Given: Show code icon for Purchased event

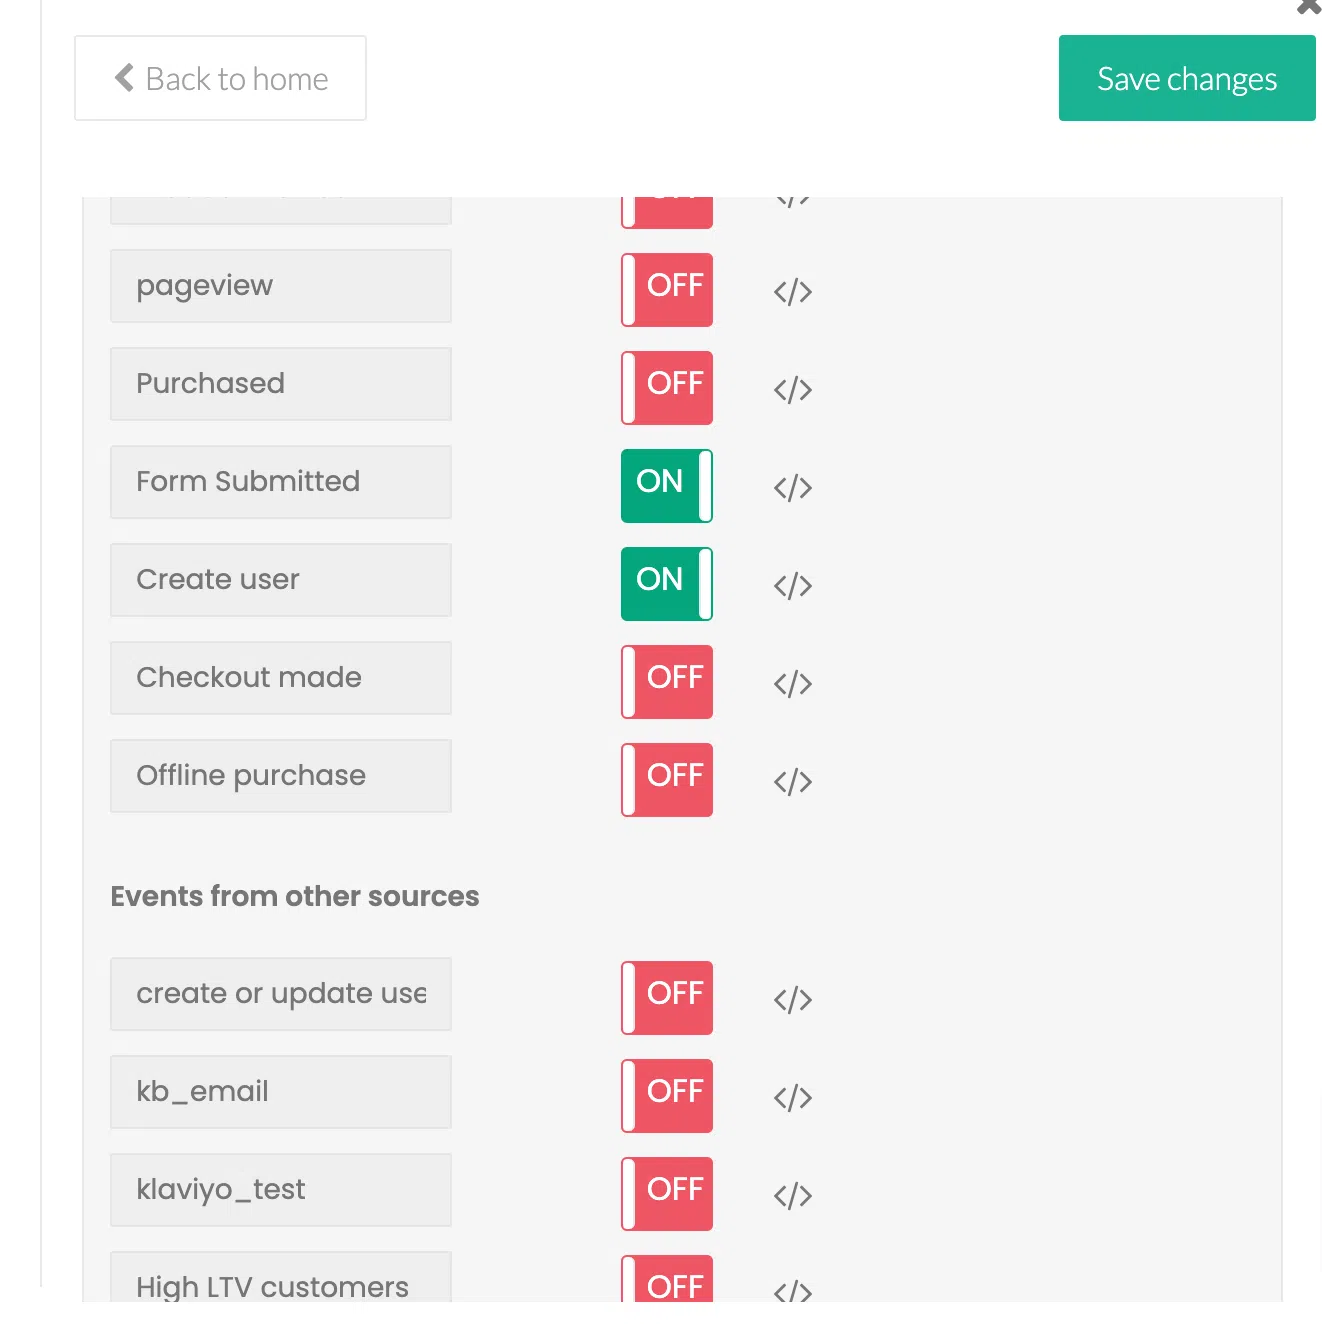Looking at the screenshot, I should pyautogui.click(x=792, y=390).
